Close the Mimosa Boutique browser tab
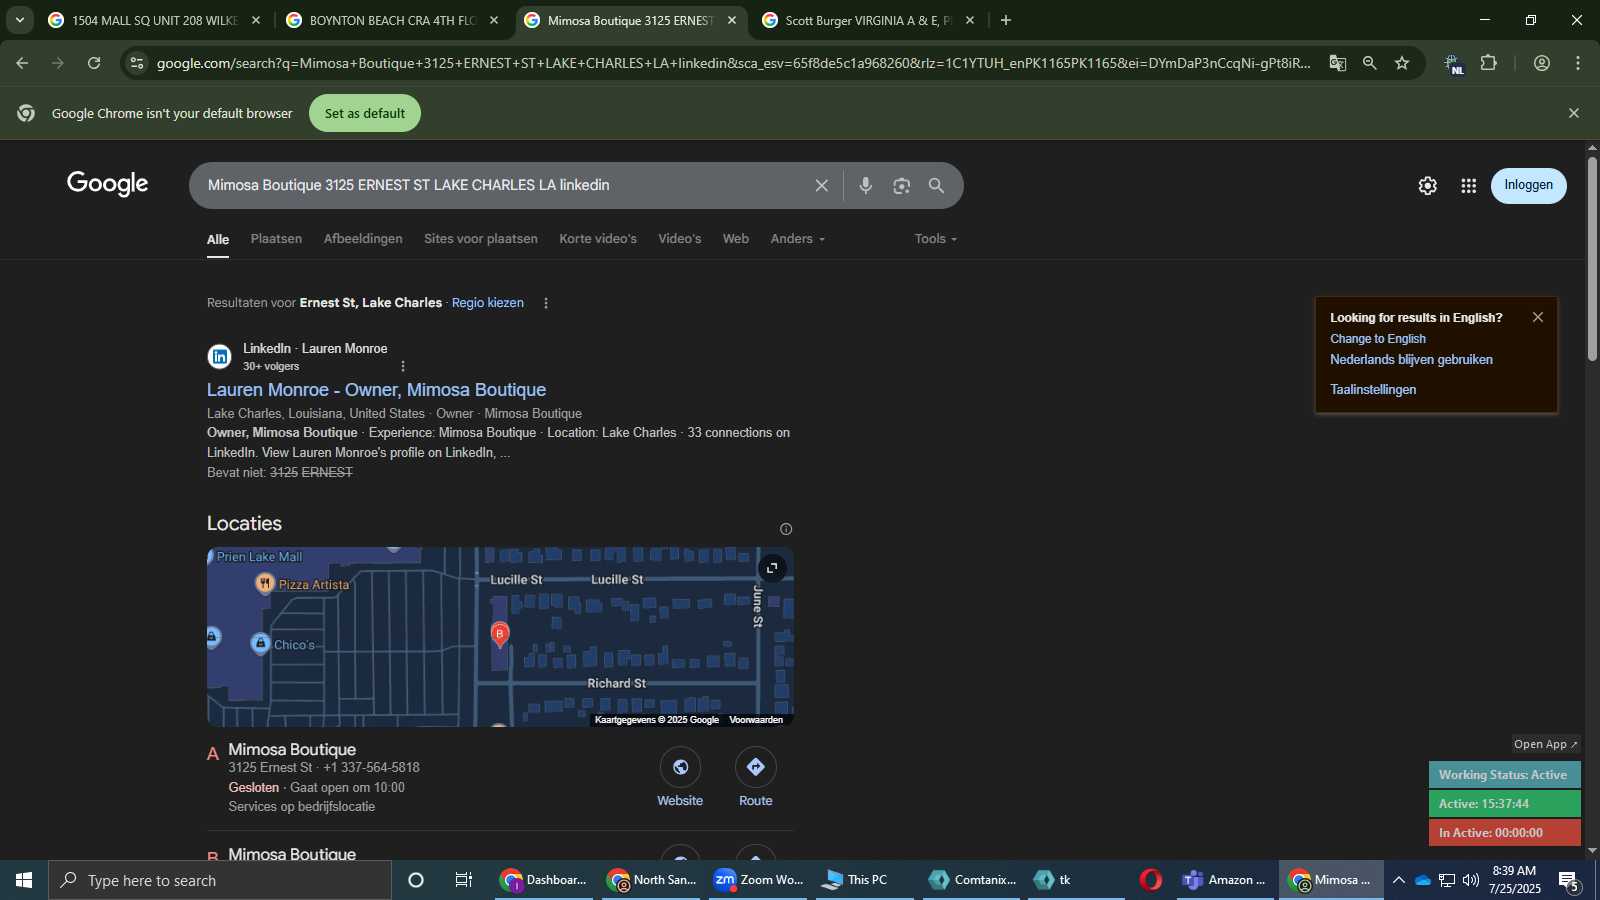The width and height of the screenshot is (1600, 900). [732, 20]
